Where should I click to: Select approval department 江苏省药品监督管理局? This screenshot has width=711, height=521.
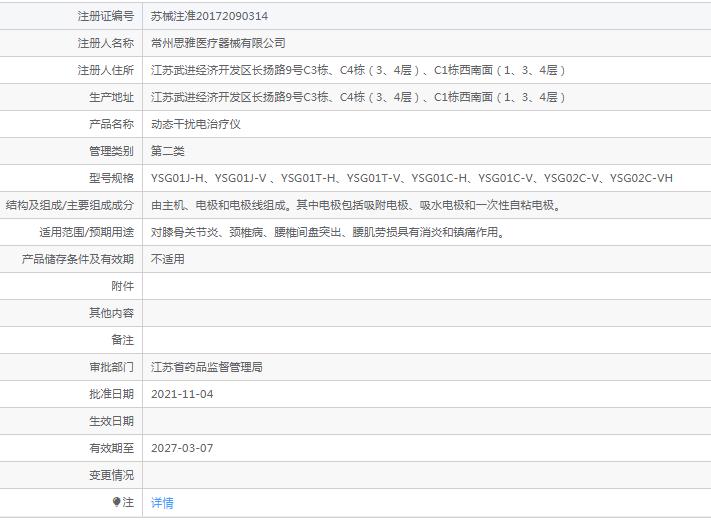pos(207,367)
